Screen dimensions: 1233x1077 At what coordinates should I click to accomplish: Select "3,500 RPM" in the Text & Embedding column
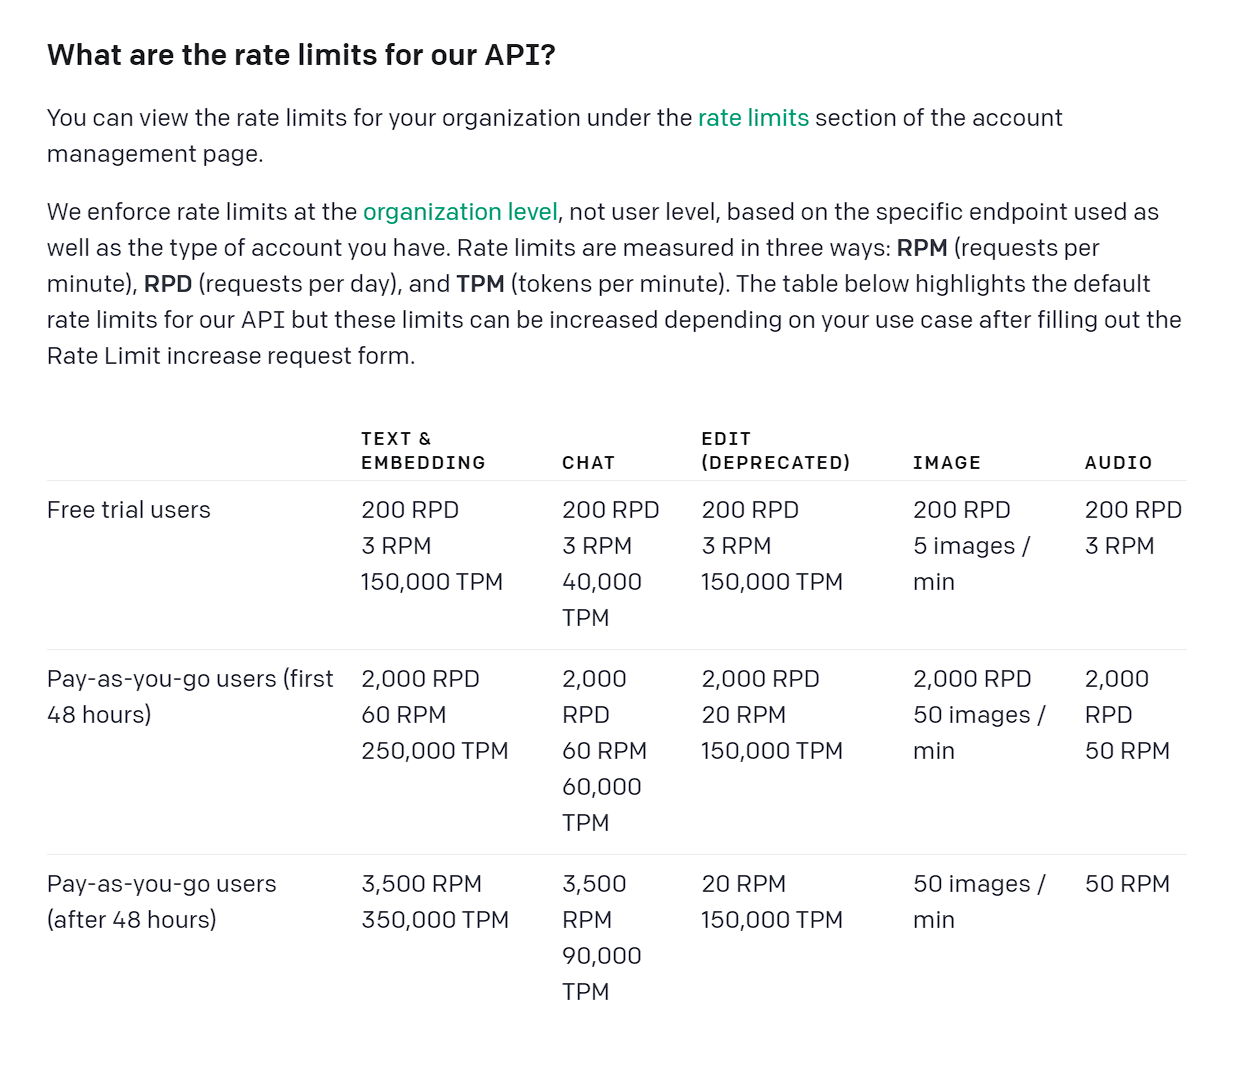click(x=421, y=884)
